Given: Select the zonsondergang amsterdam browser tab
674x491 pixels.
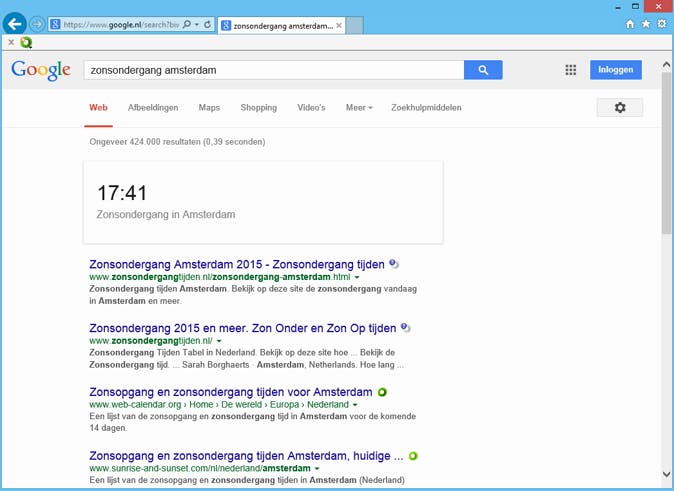Looking at the screenshot, I should tap(282, 25).
